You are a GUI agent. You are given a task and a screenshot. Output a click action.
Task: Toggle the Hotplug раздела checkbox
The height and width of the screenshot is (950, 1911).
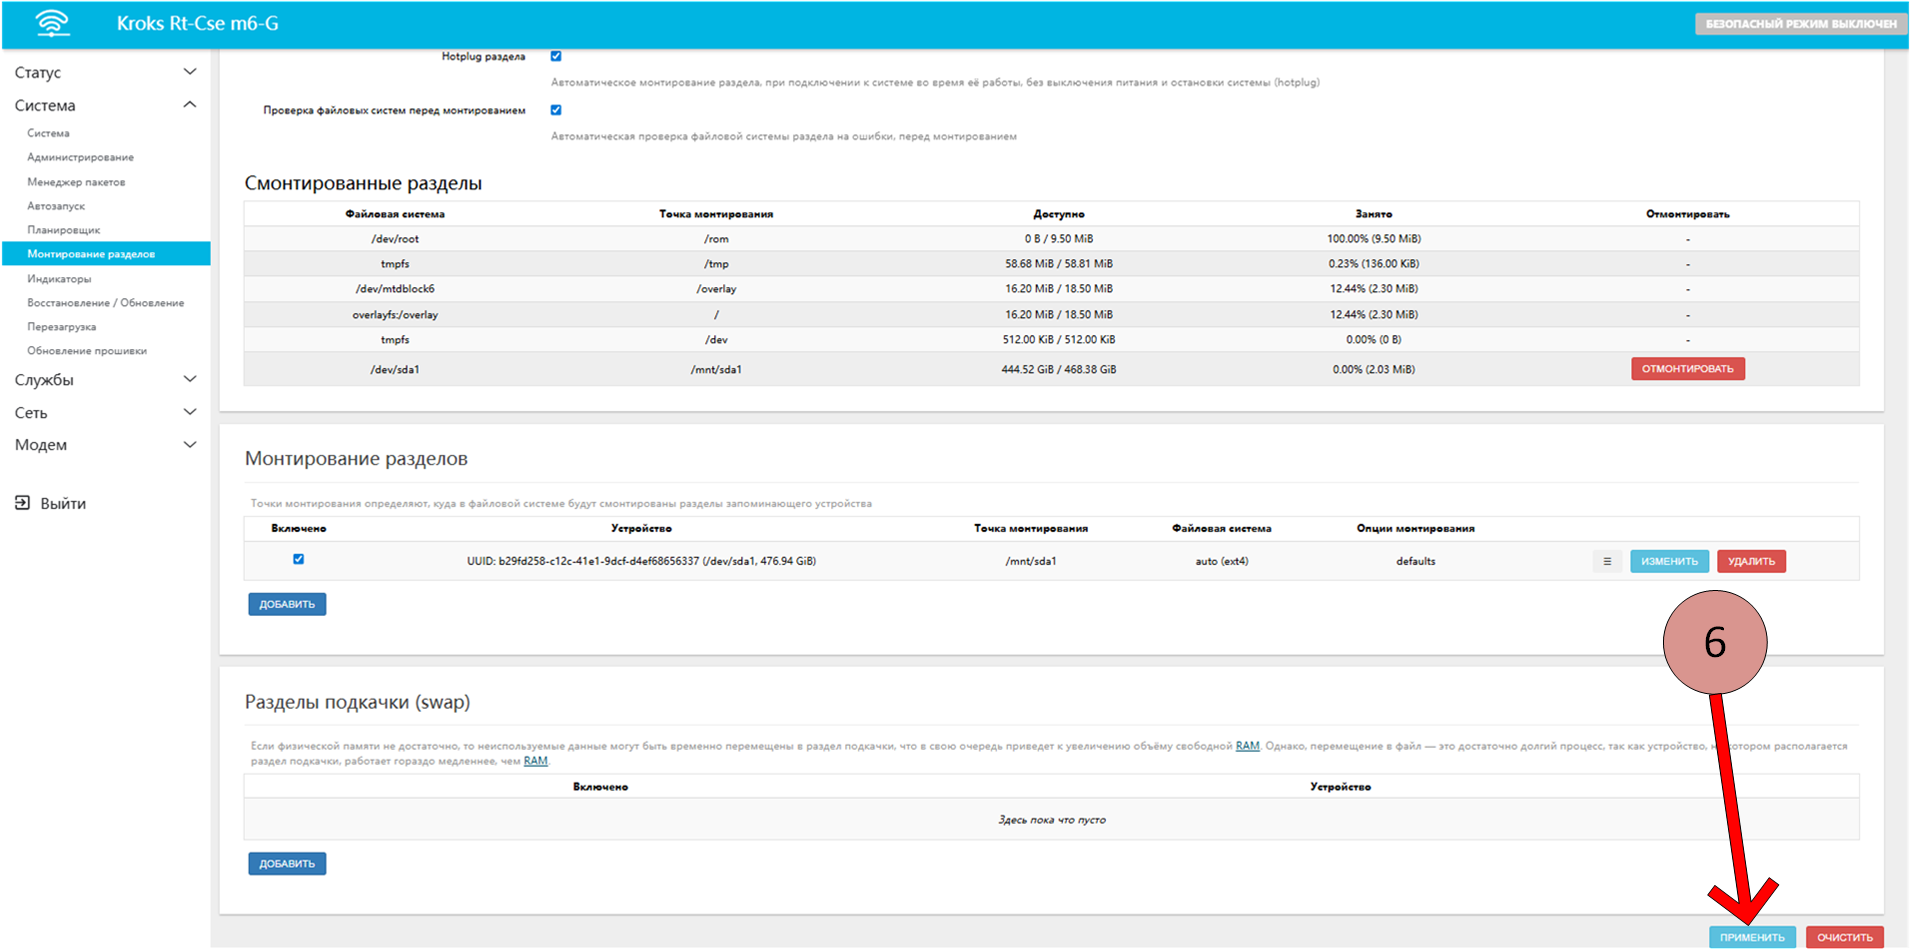click(556, 56)
